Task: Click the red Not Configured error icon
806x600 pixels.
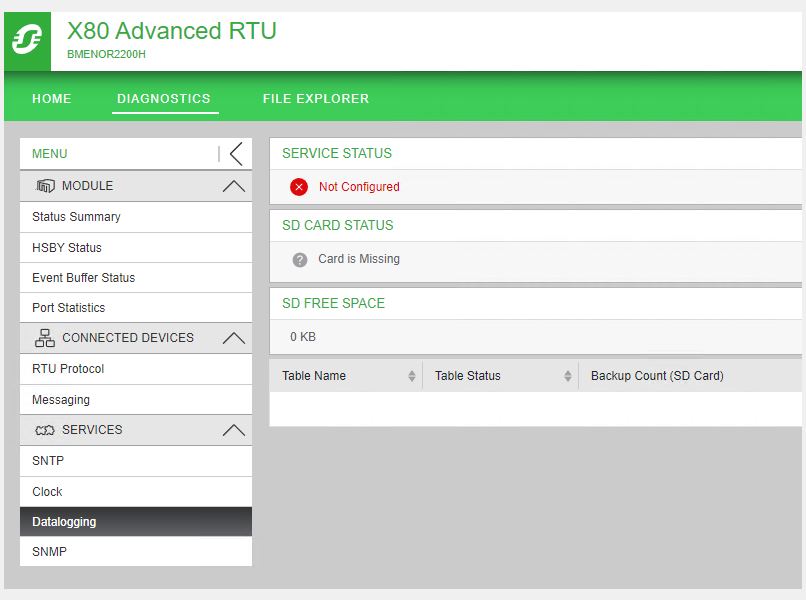Action: point(299,187)
